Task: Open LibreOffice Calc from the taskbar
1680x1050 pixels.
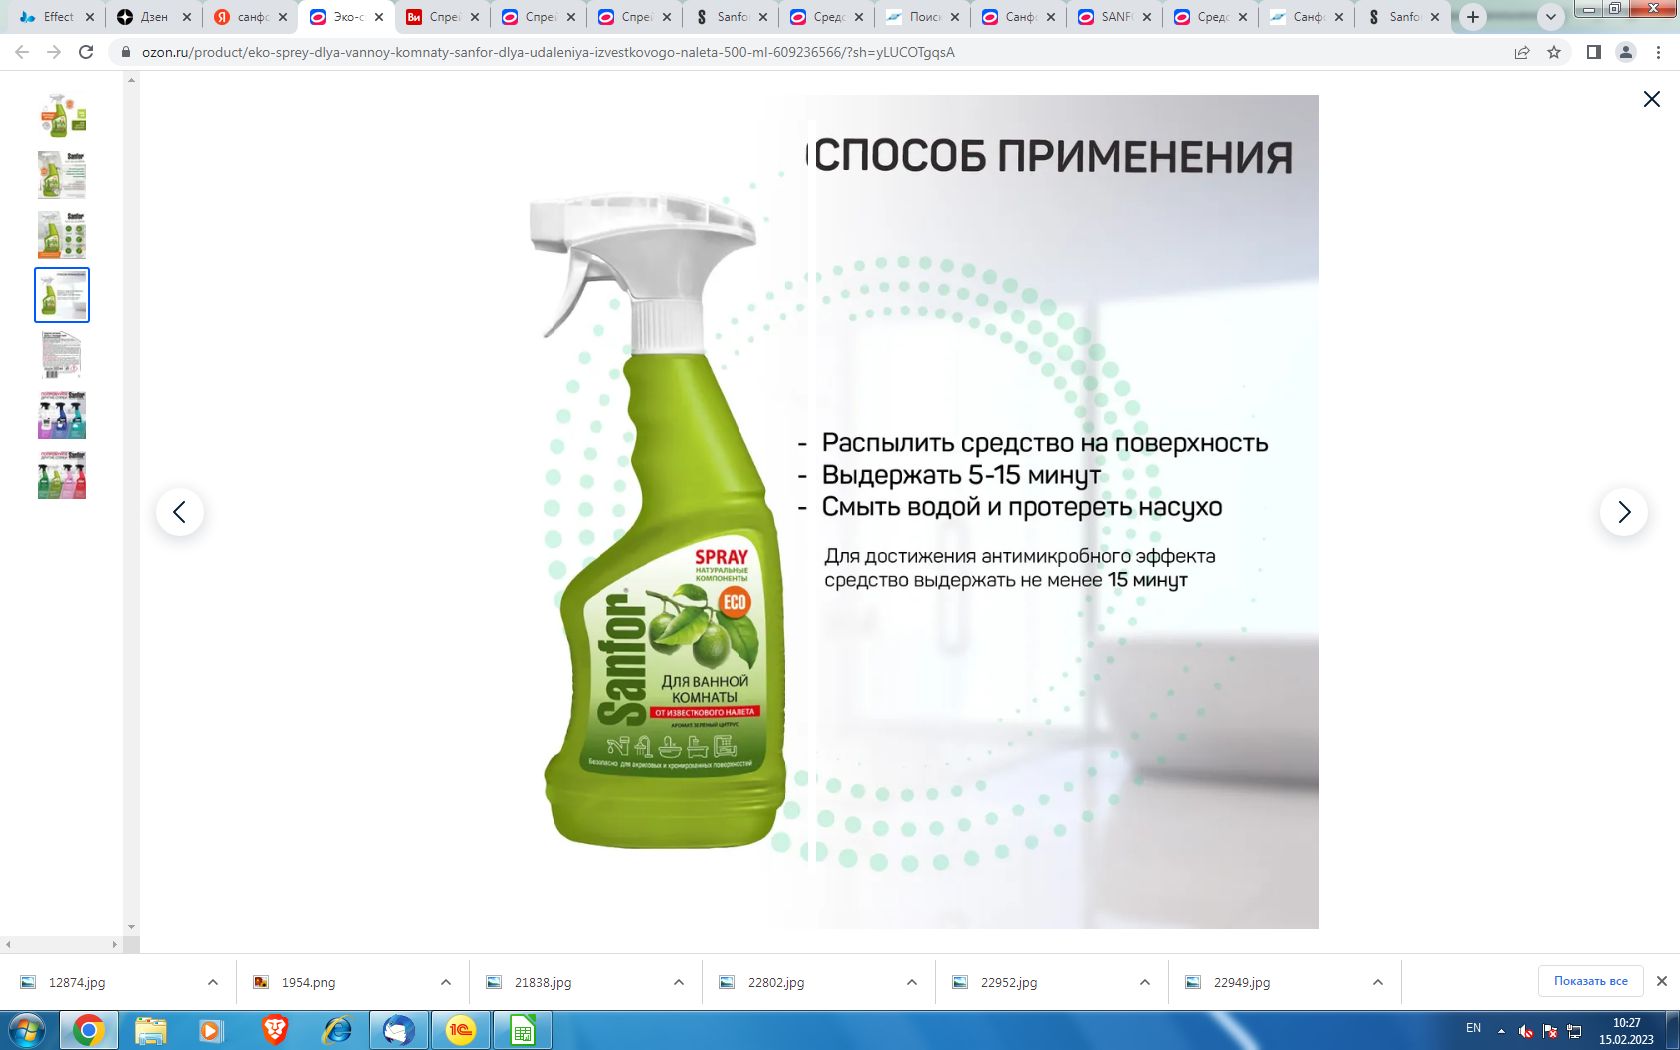Action: [523, 1030]
